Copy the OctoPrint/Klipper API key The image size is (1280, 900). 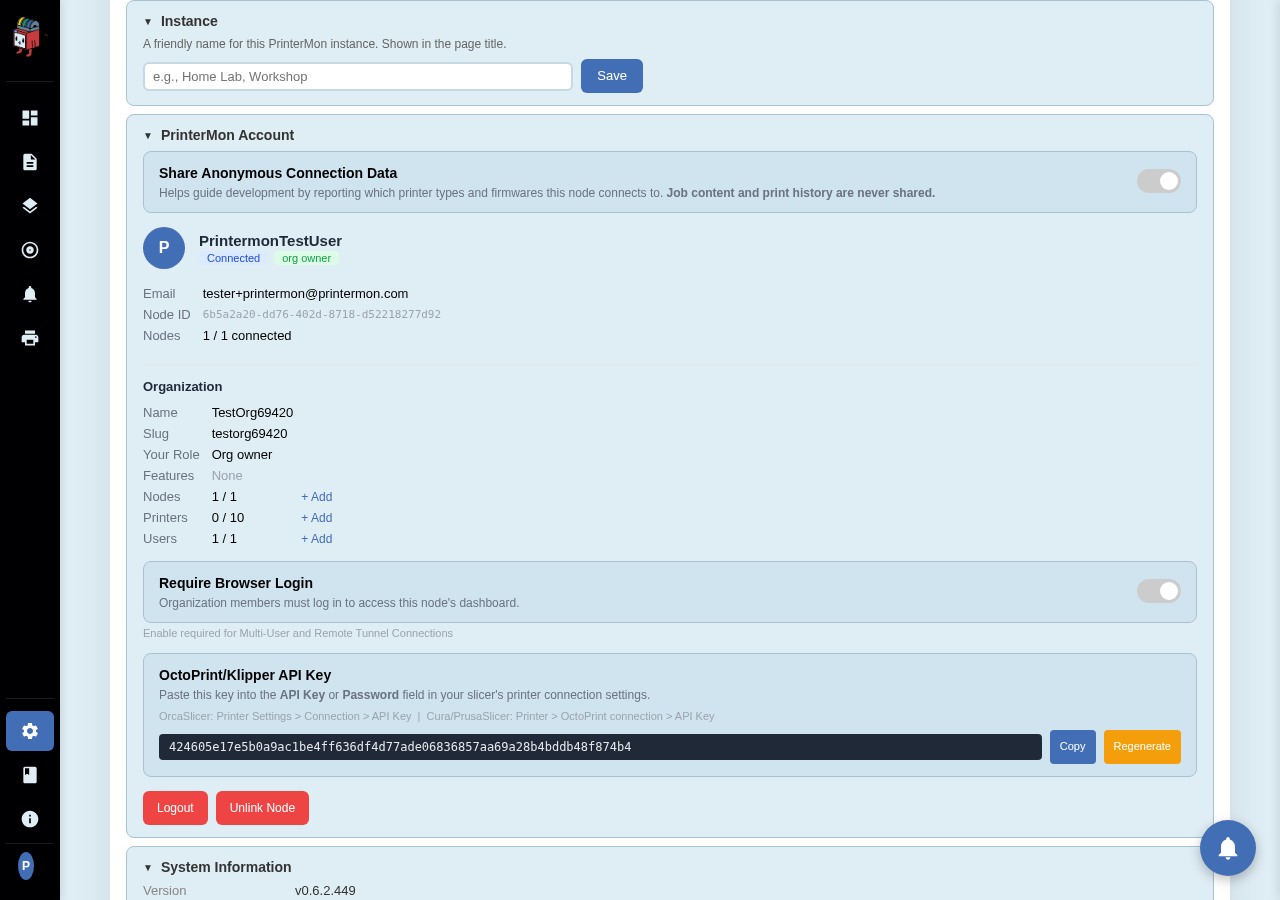click(x=1073, y=747)
